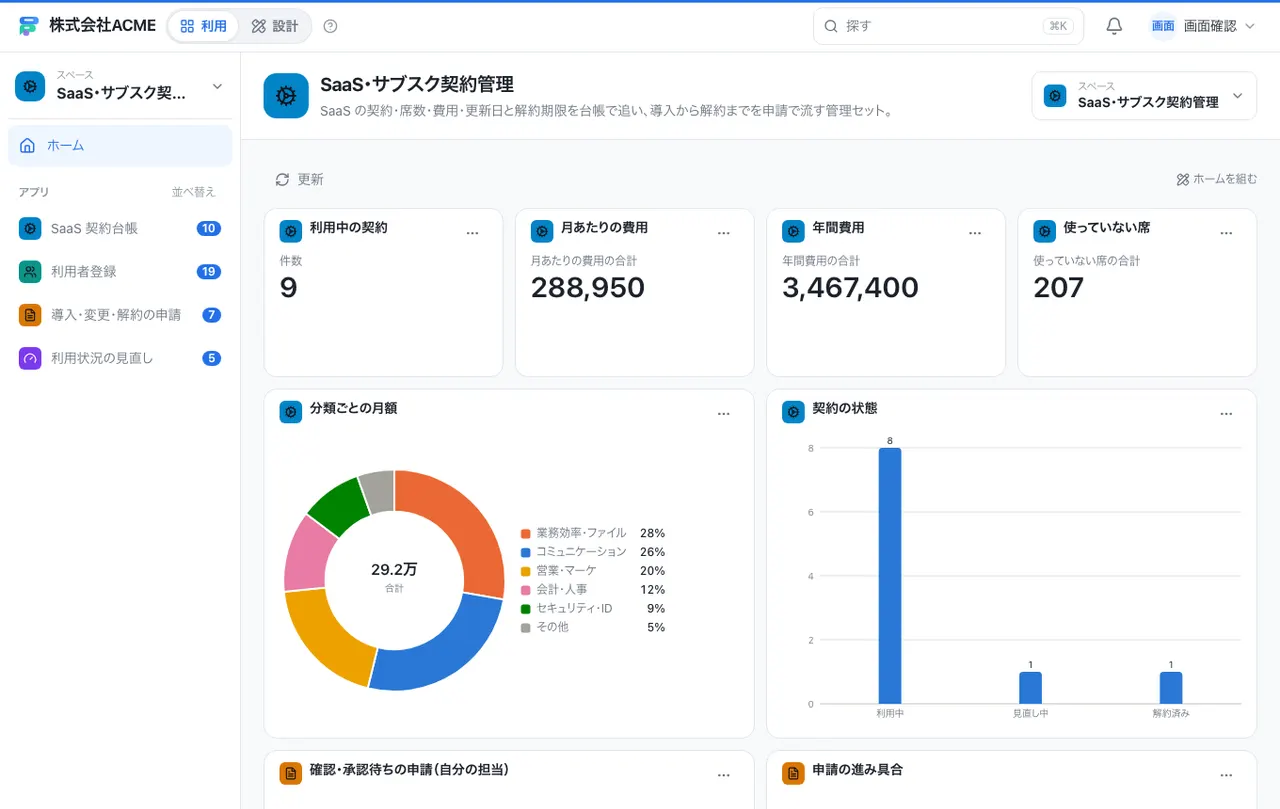Open the 月あたりの費用 card options menu
The height and width of the screenshot is (809, 1280).
[724, 233]
